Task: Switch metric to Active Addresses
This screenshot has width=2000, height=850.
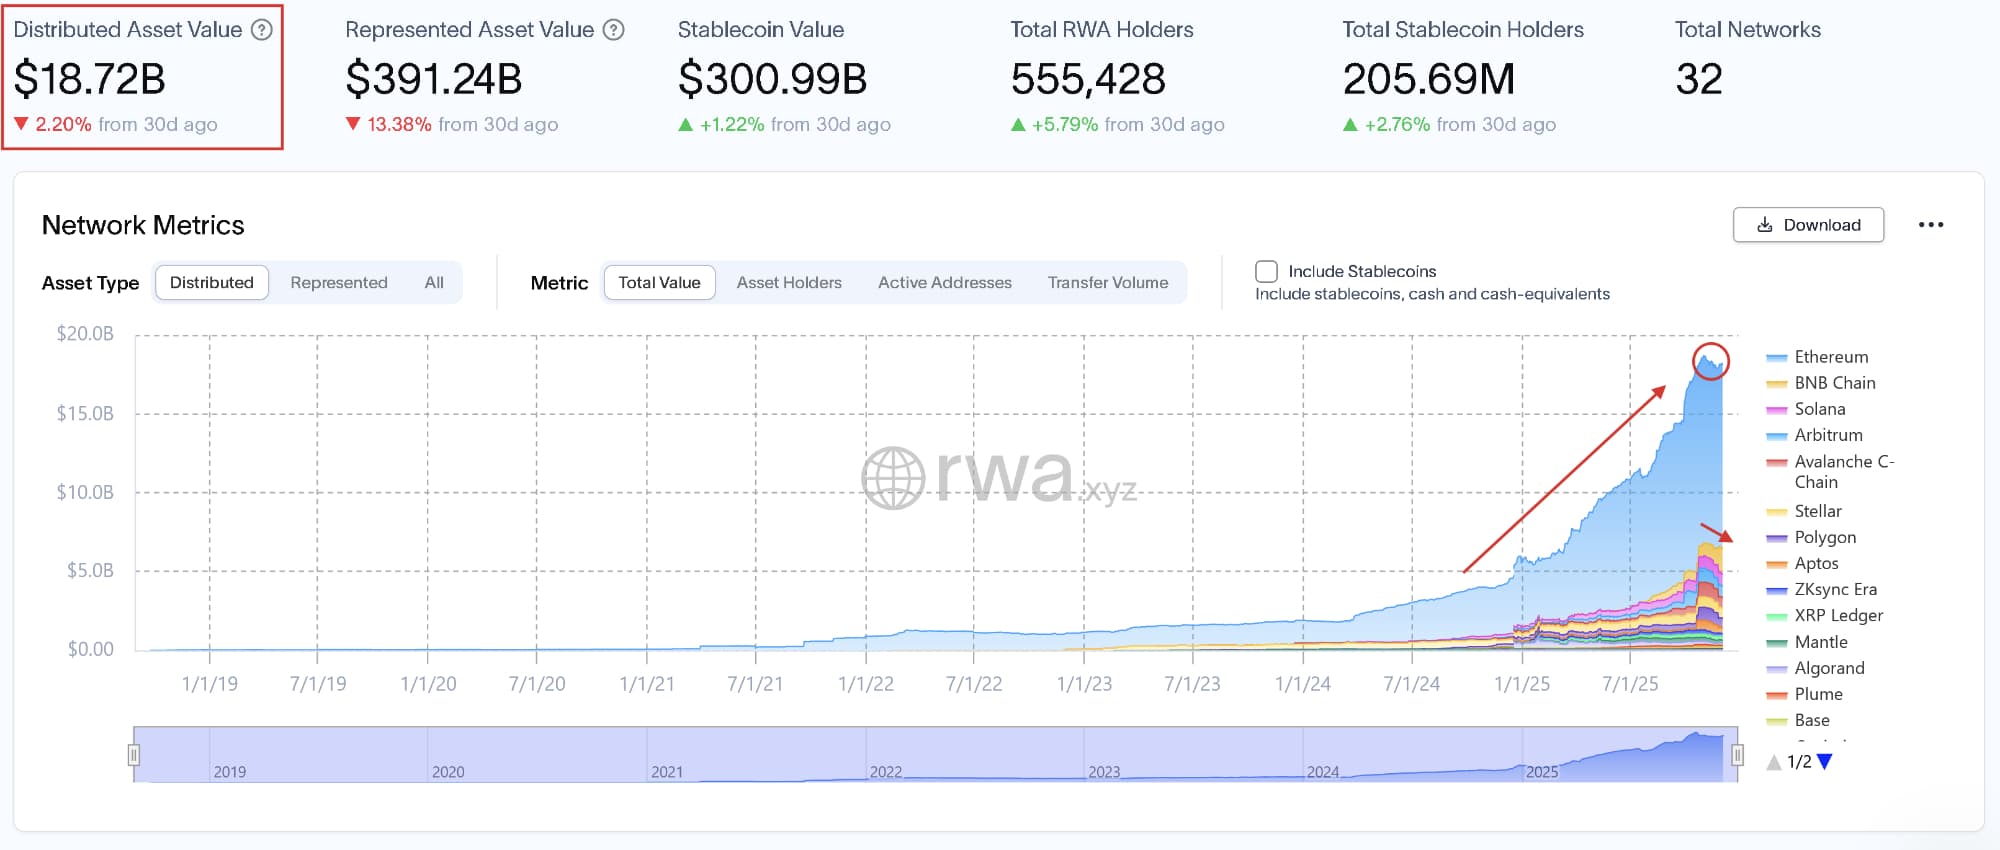Action: 944,283
